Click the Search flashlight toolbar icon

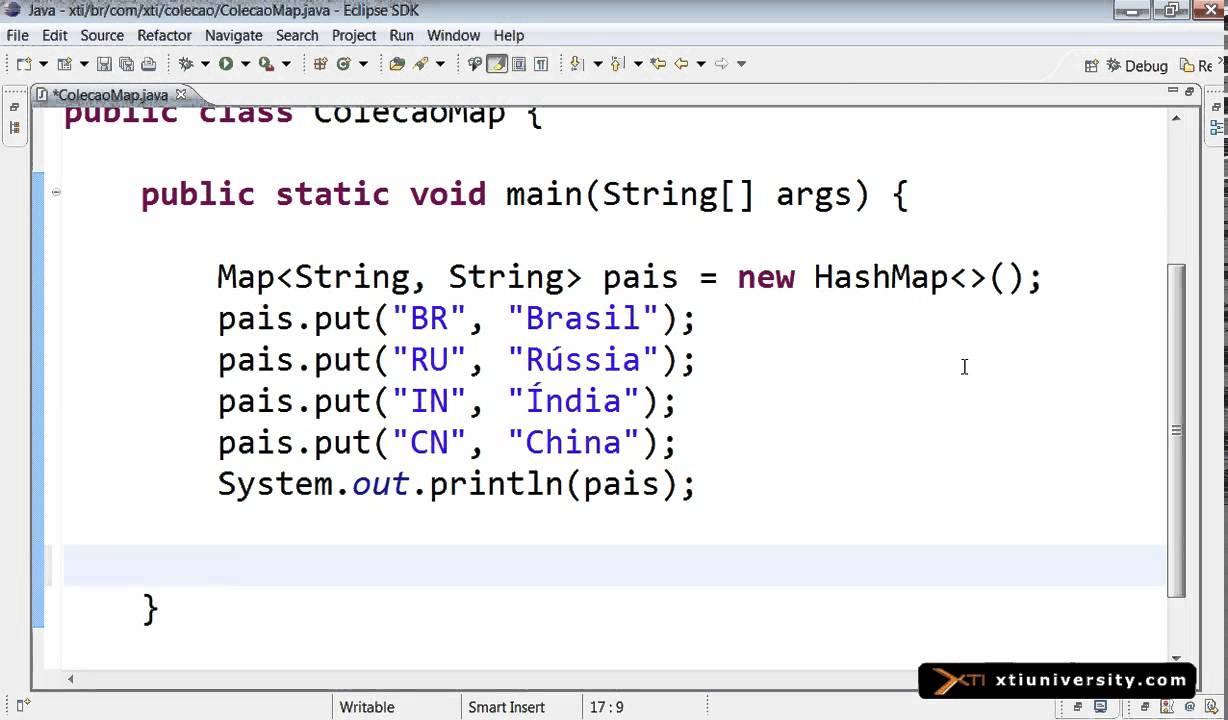(x=421, y=64)
